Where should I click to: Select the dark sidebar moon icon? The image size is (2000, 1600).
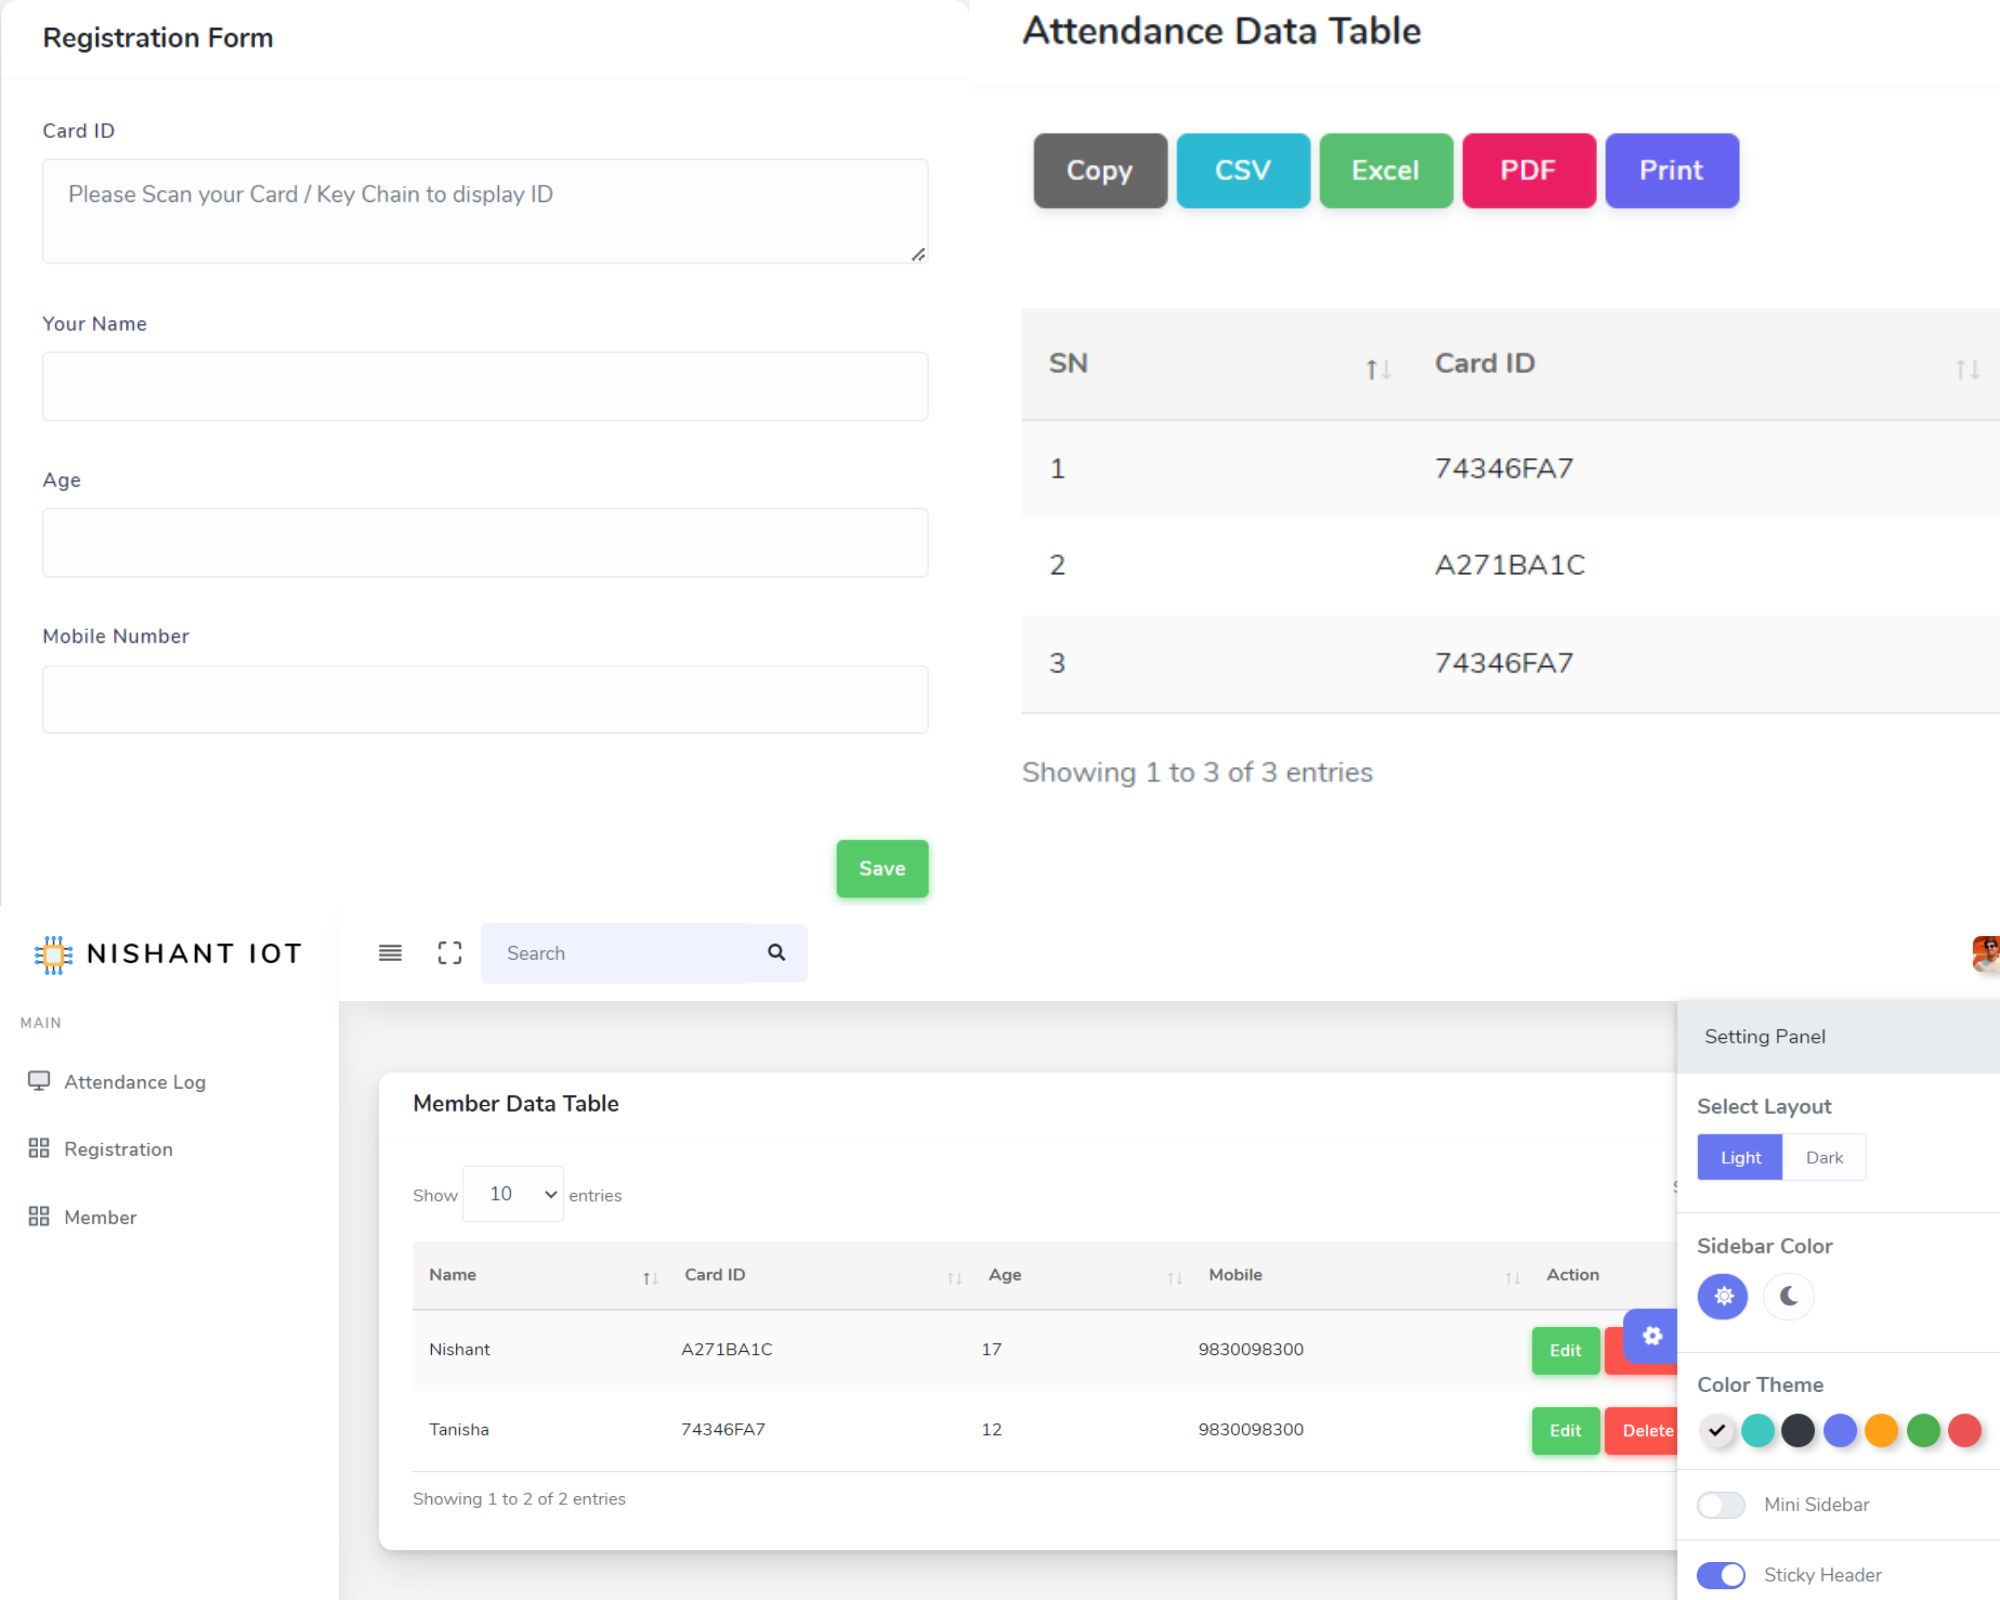tap(1789, 1297)
